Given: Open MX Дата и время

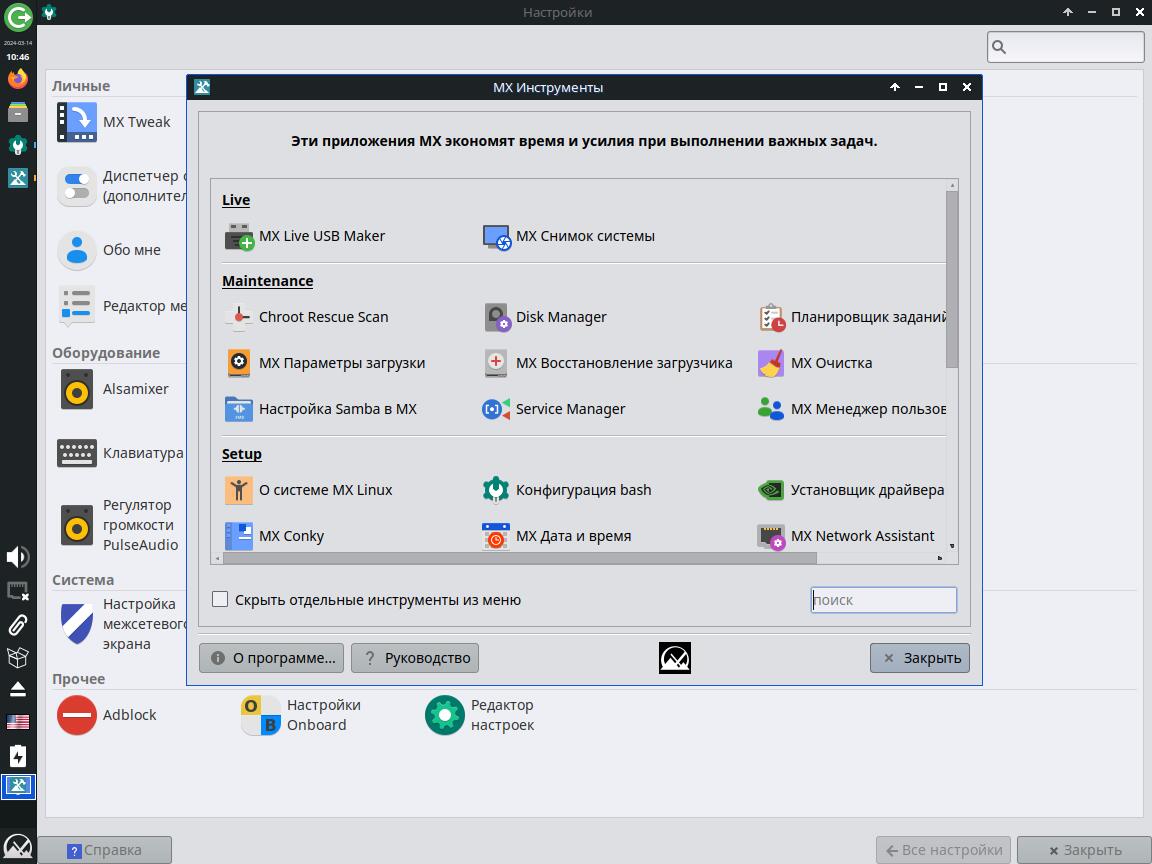Looking at the screenshot, I should pos(557,536).
